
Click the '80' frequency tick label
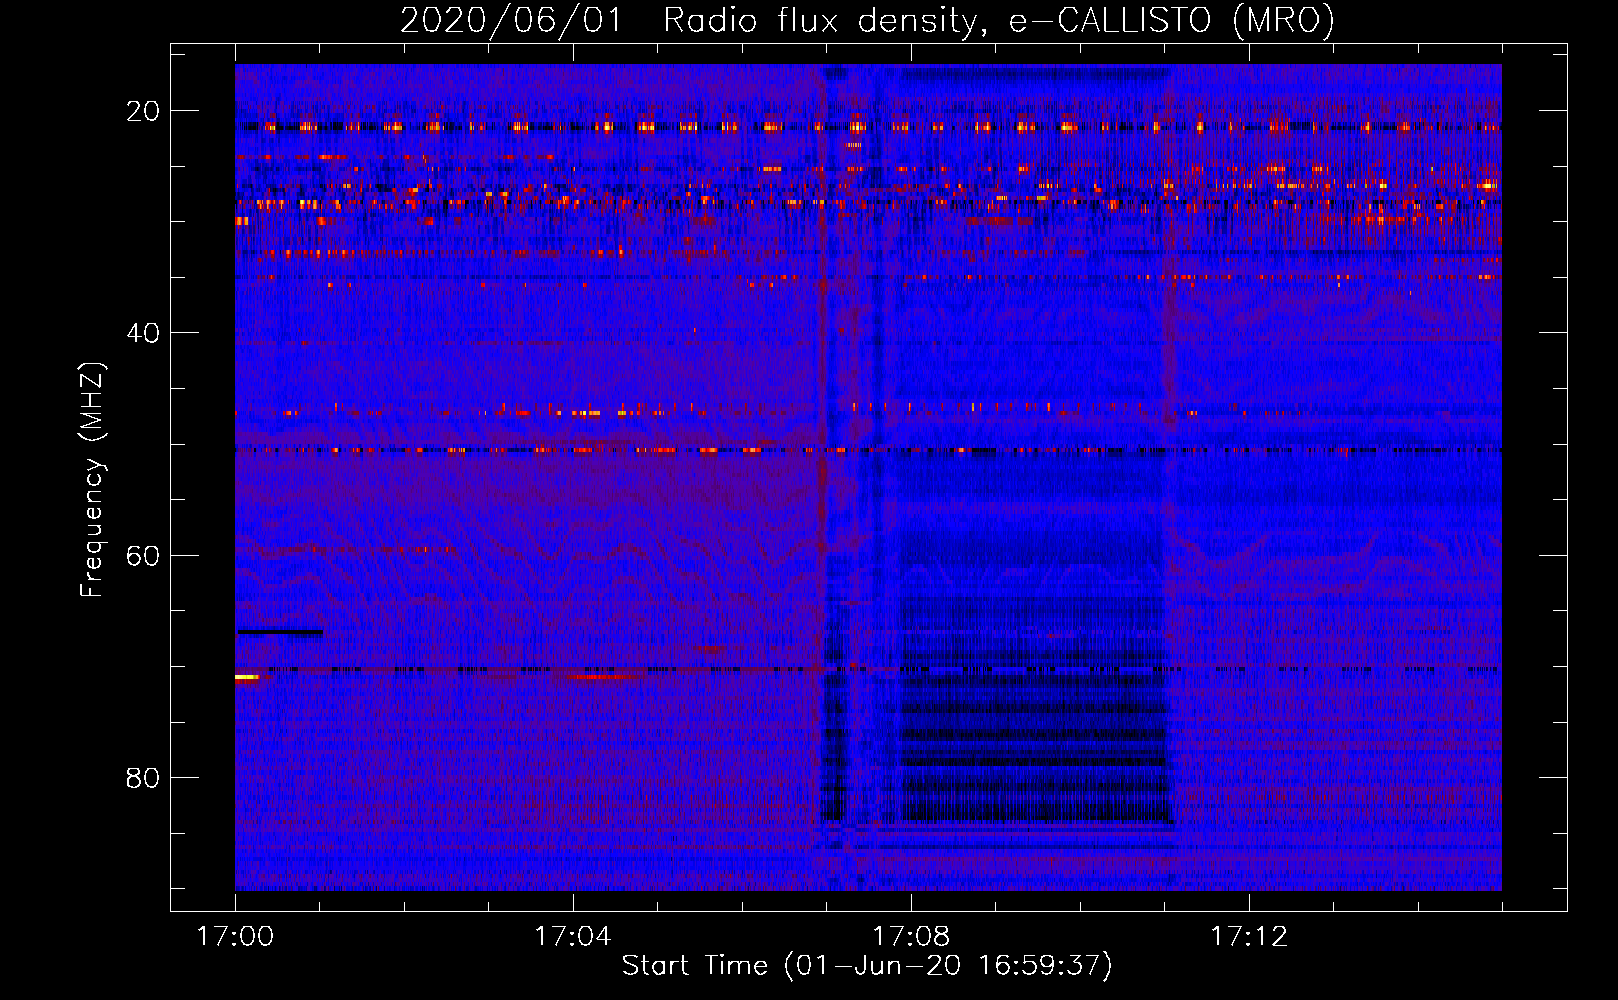(143, 777)
